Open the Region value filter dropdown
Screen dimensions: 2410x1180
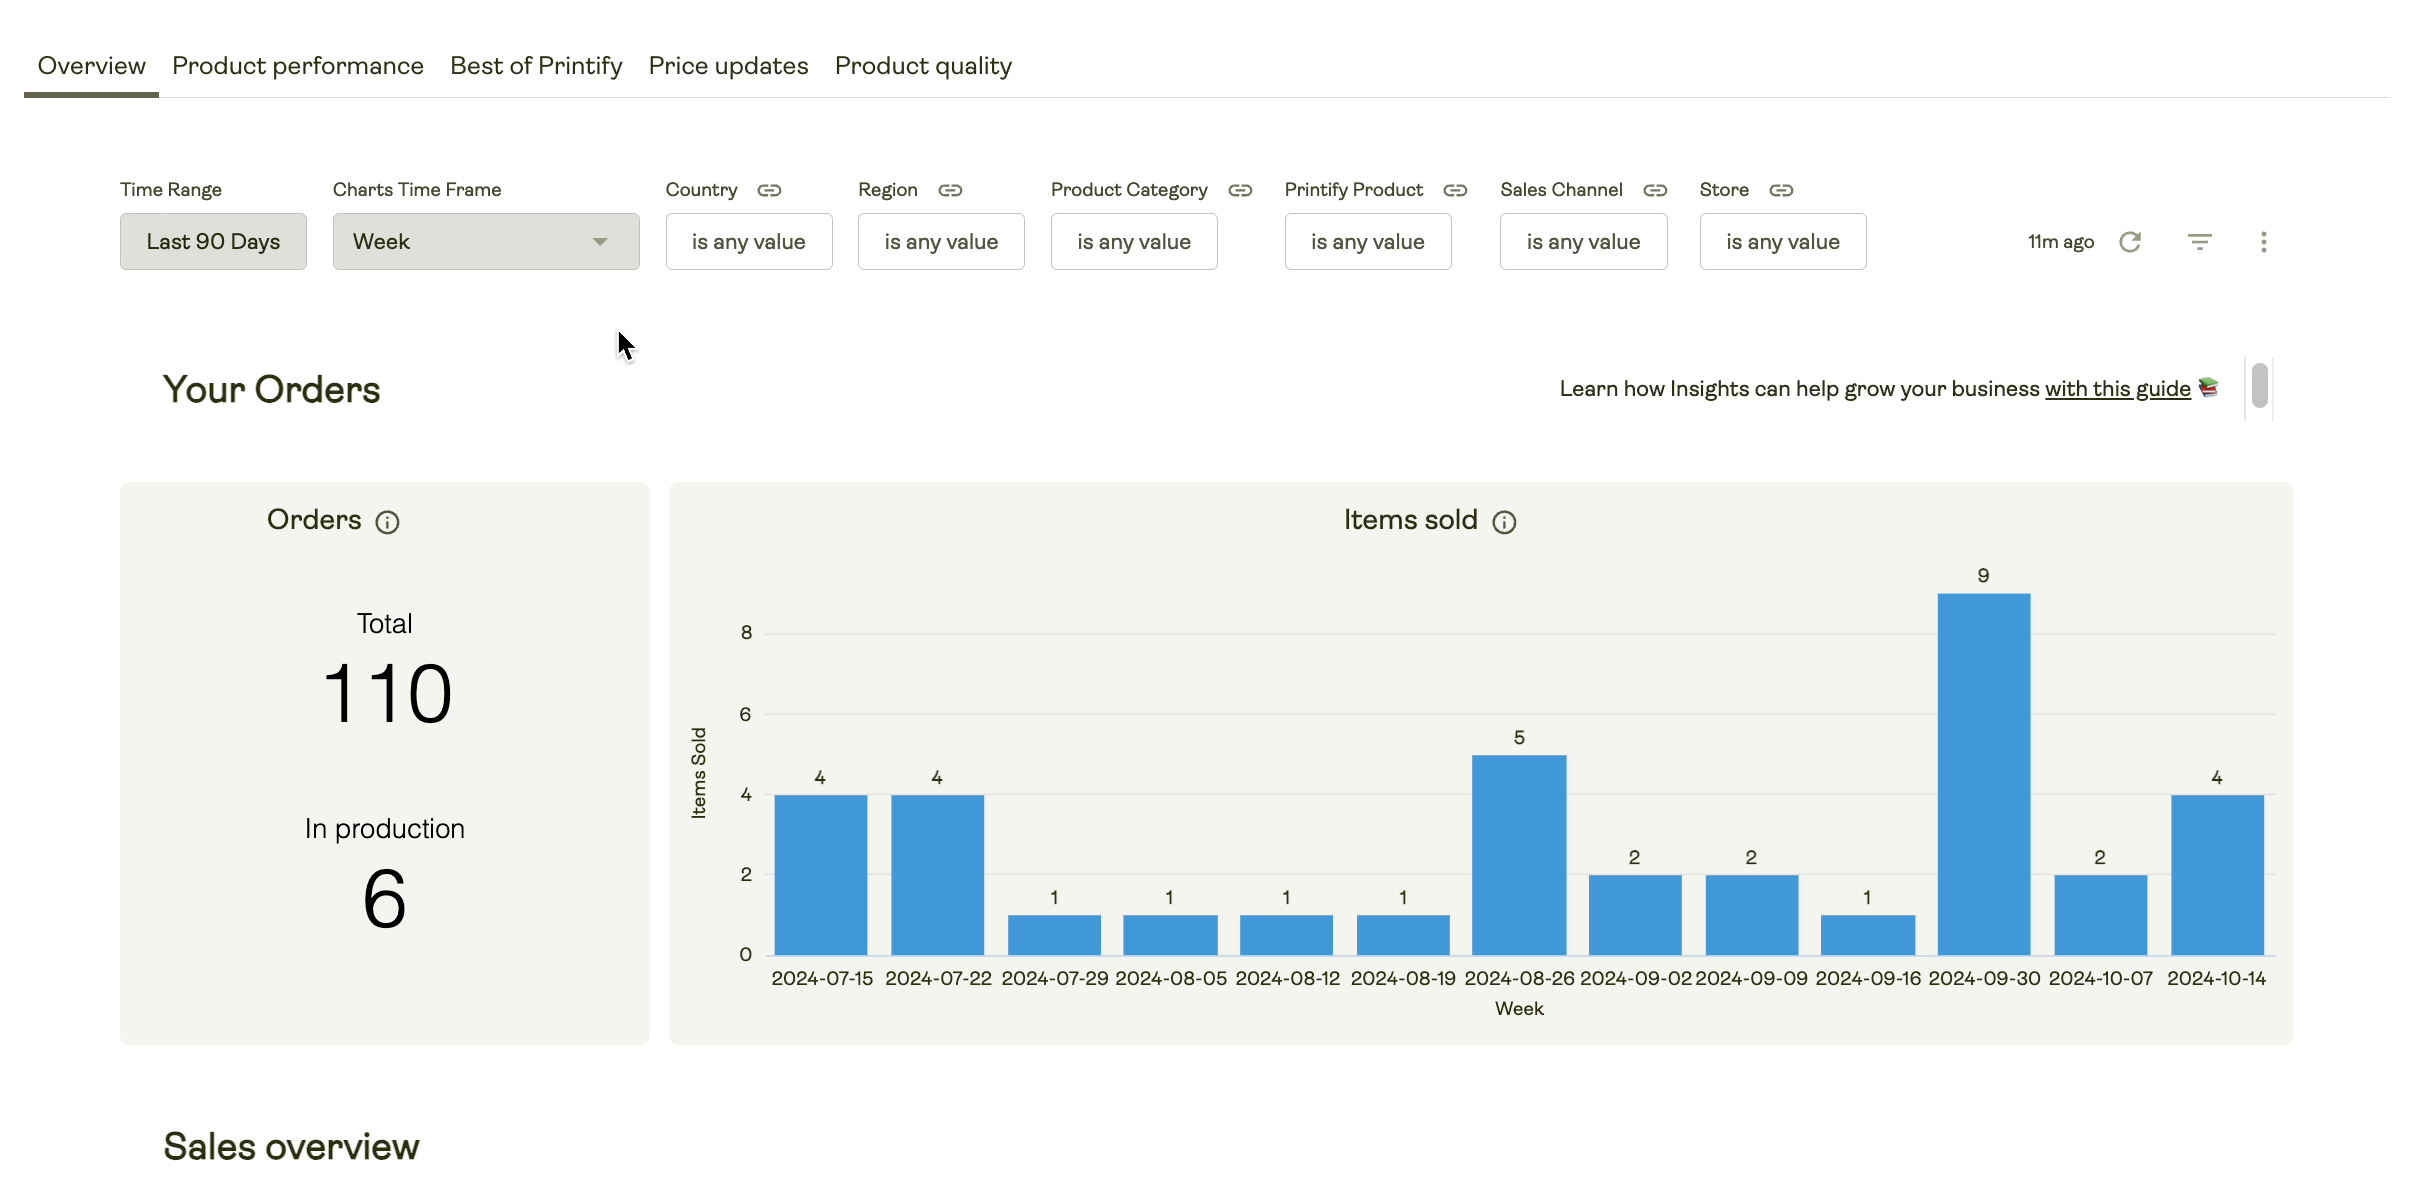[940, 241]
